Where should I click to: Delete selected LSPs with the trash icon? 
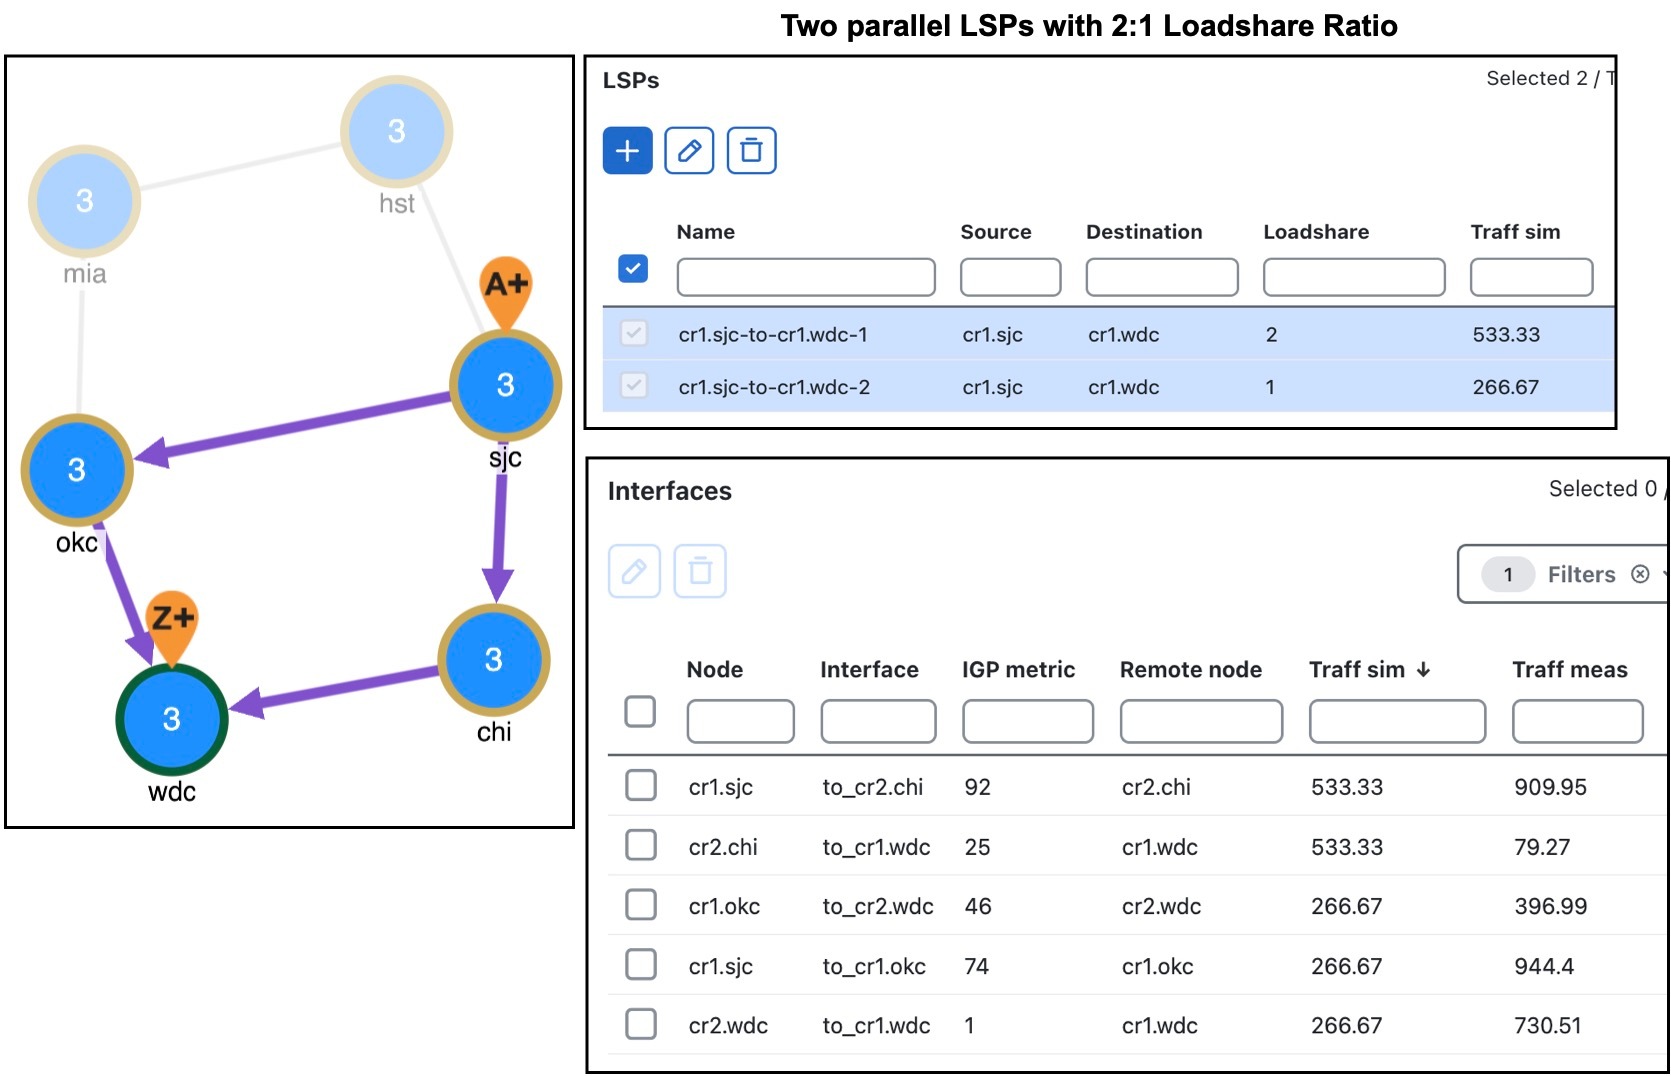751,150
